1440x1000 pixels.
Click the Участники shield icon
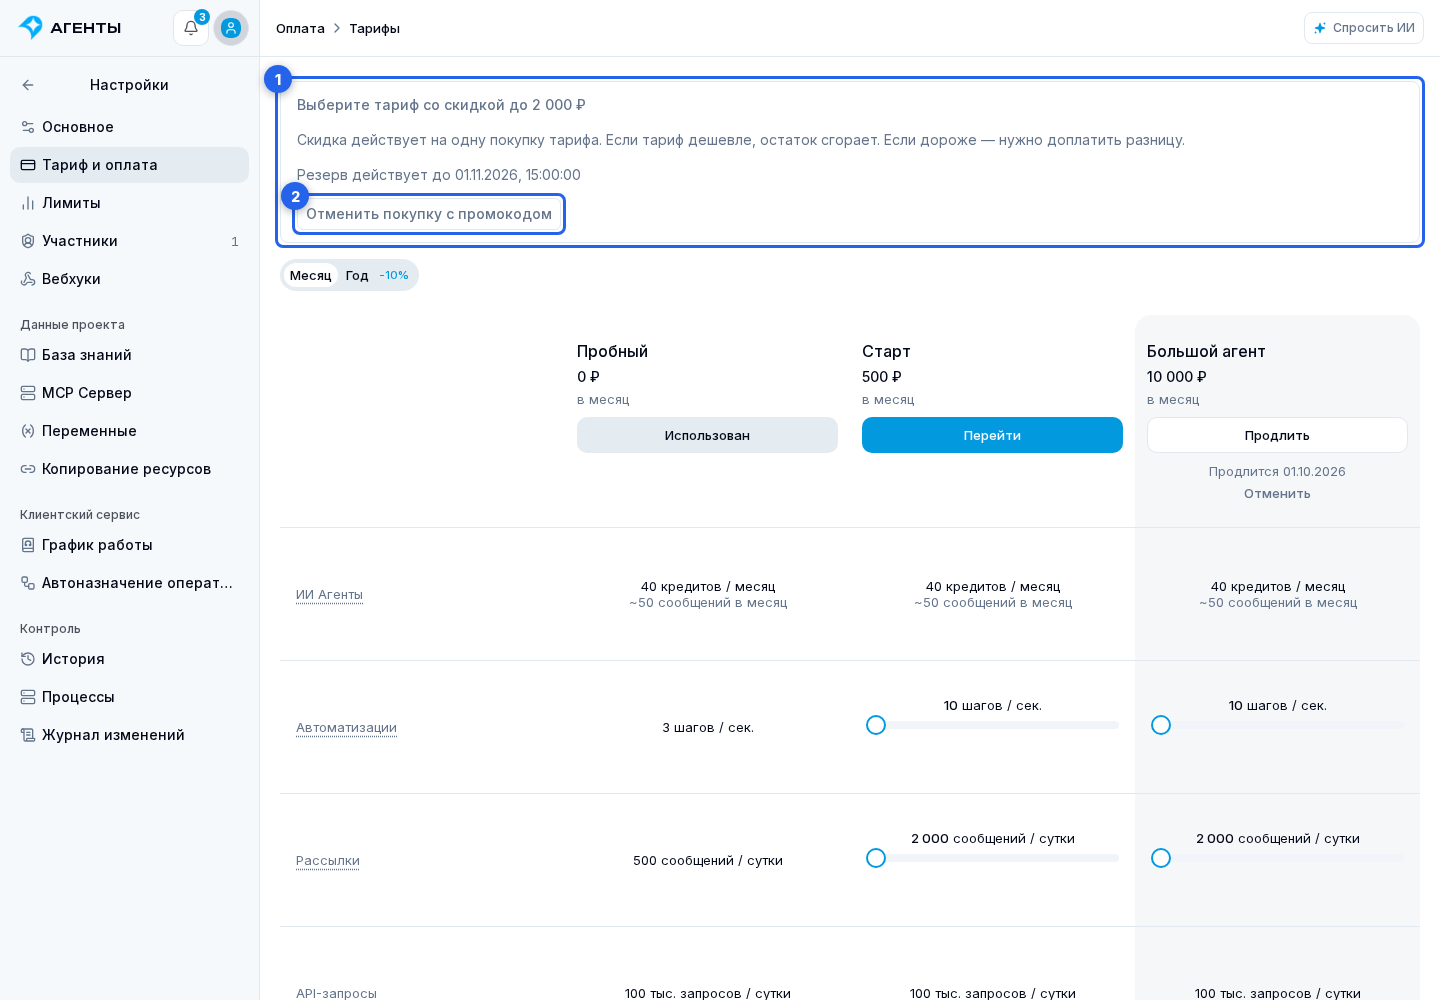(x=28, y=241)
